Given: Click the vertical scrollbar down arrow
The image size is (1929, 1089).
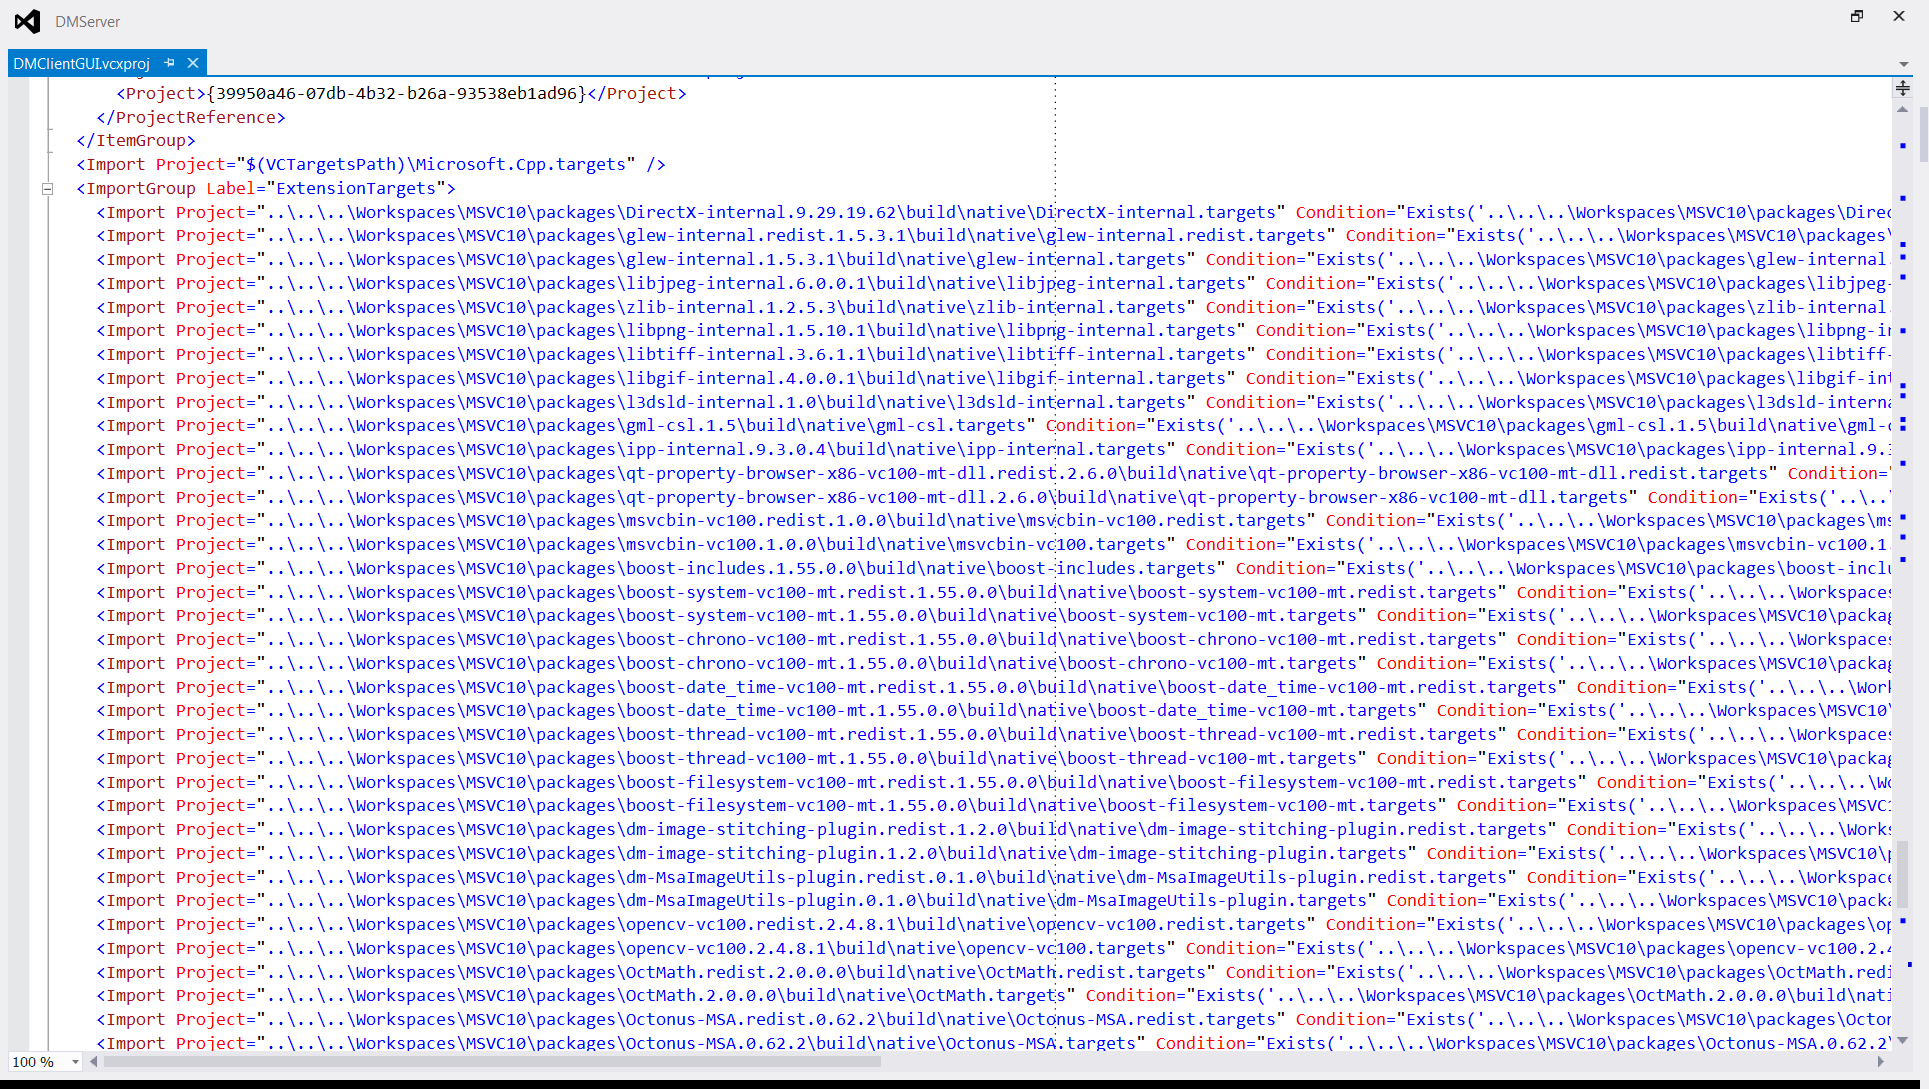Looking at the screenshot, I should (x=1903, y=1041).
